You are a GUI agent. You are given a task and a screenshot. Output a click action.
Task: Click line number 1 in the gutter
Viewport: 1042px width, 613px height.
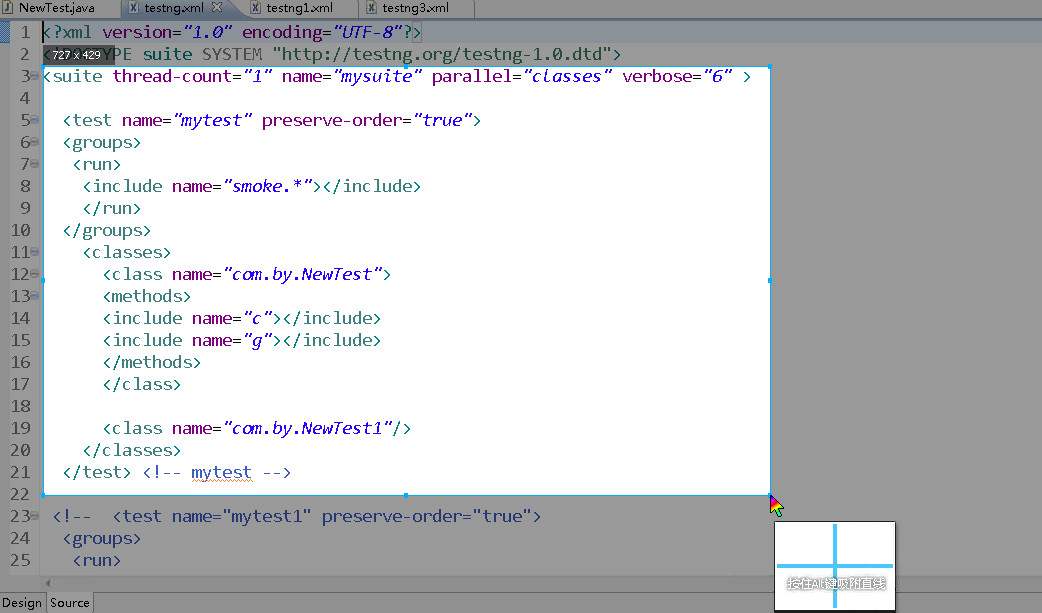pos(25,32)
